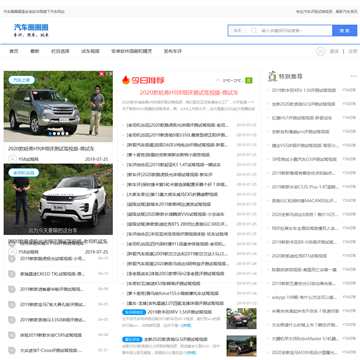
Task: Open ranking item 体验2019款新长安CS95试驾视频
Action: point(50,335)
